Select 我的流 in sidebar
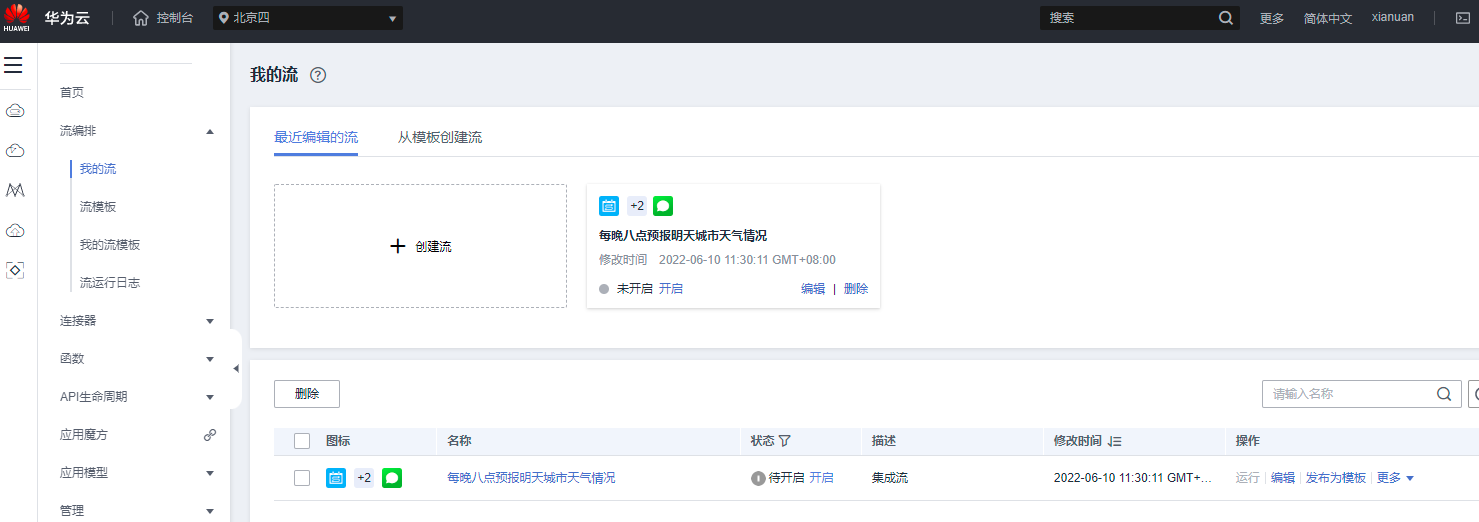This screenshot has width=1479, height=522. [98, 169]
